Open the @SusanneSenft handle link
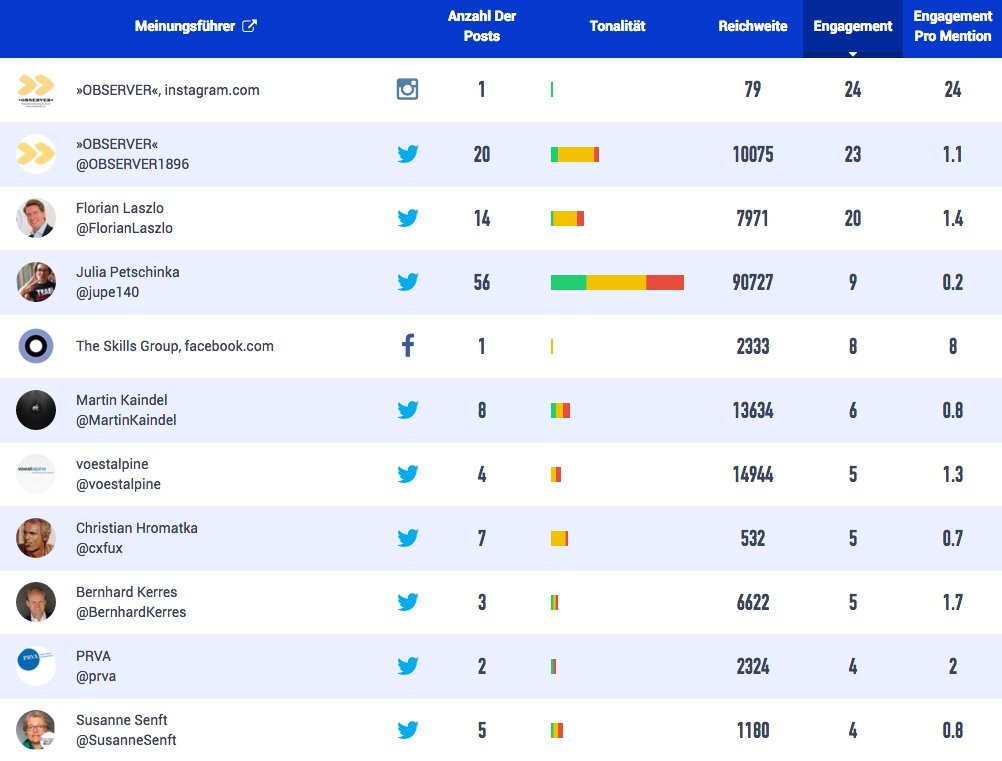This screenshot has width=1002, height=761. coord(126,740)
